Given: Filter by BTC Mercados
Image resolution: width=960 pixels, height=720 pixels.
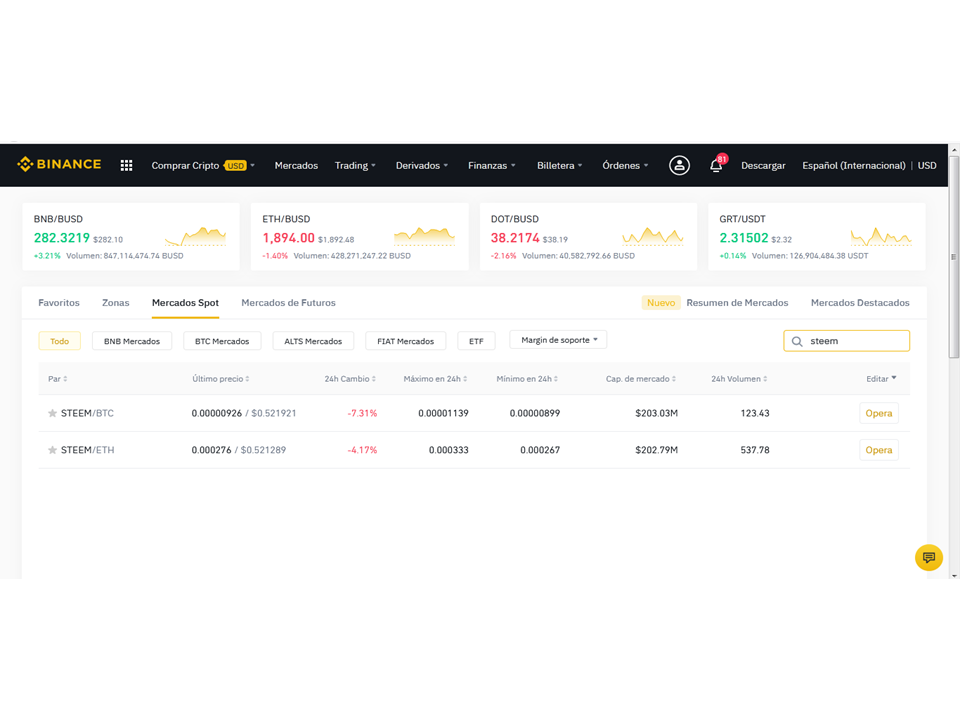Looking at the screenshot, I should coord(222,341).
